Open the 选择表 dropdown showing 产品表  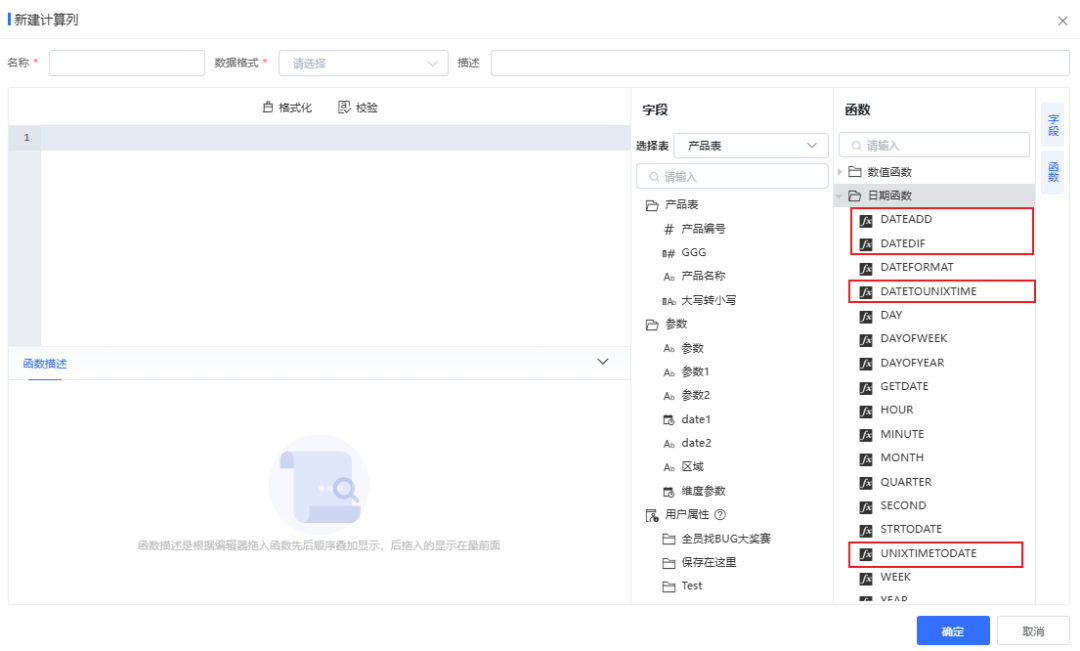[x=750, y=144]
